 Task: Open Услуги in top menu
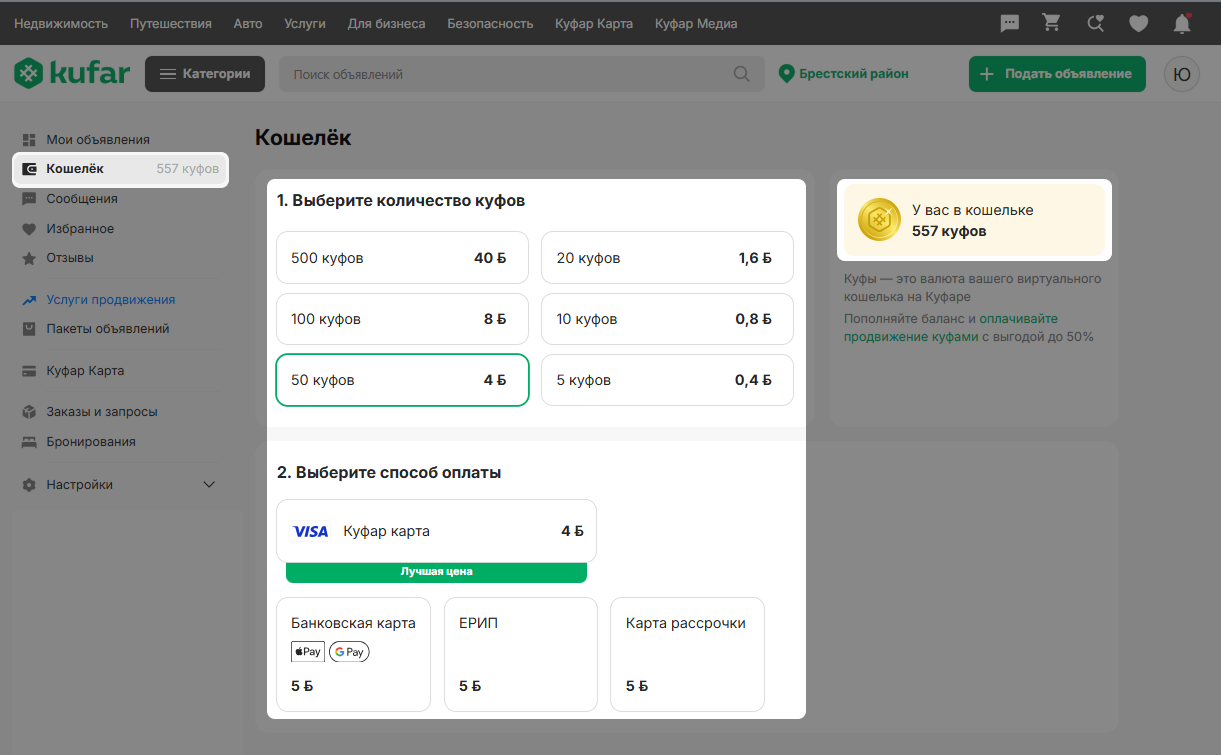pos(305,23)
